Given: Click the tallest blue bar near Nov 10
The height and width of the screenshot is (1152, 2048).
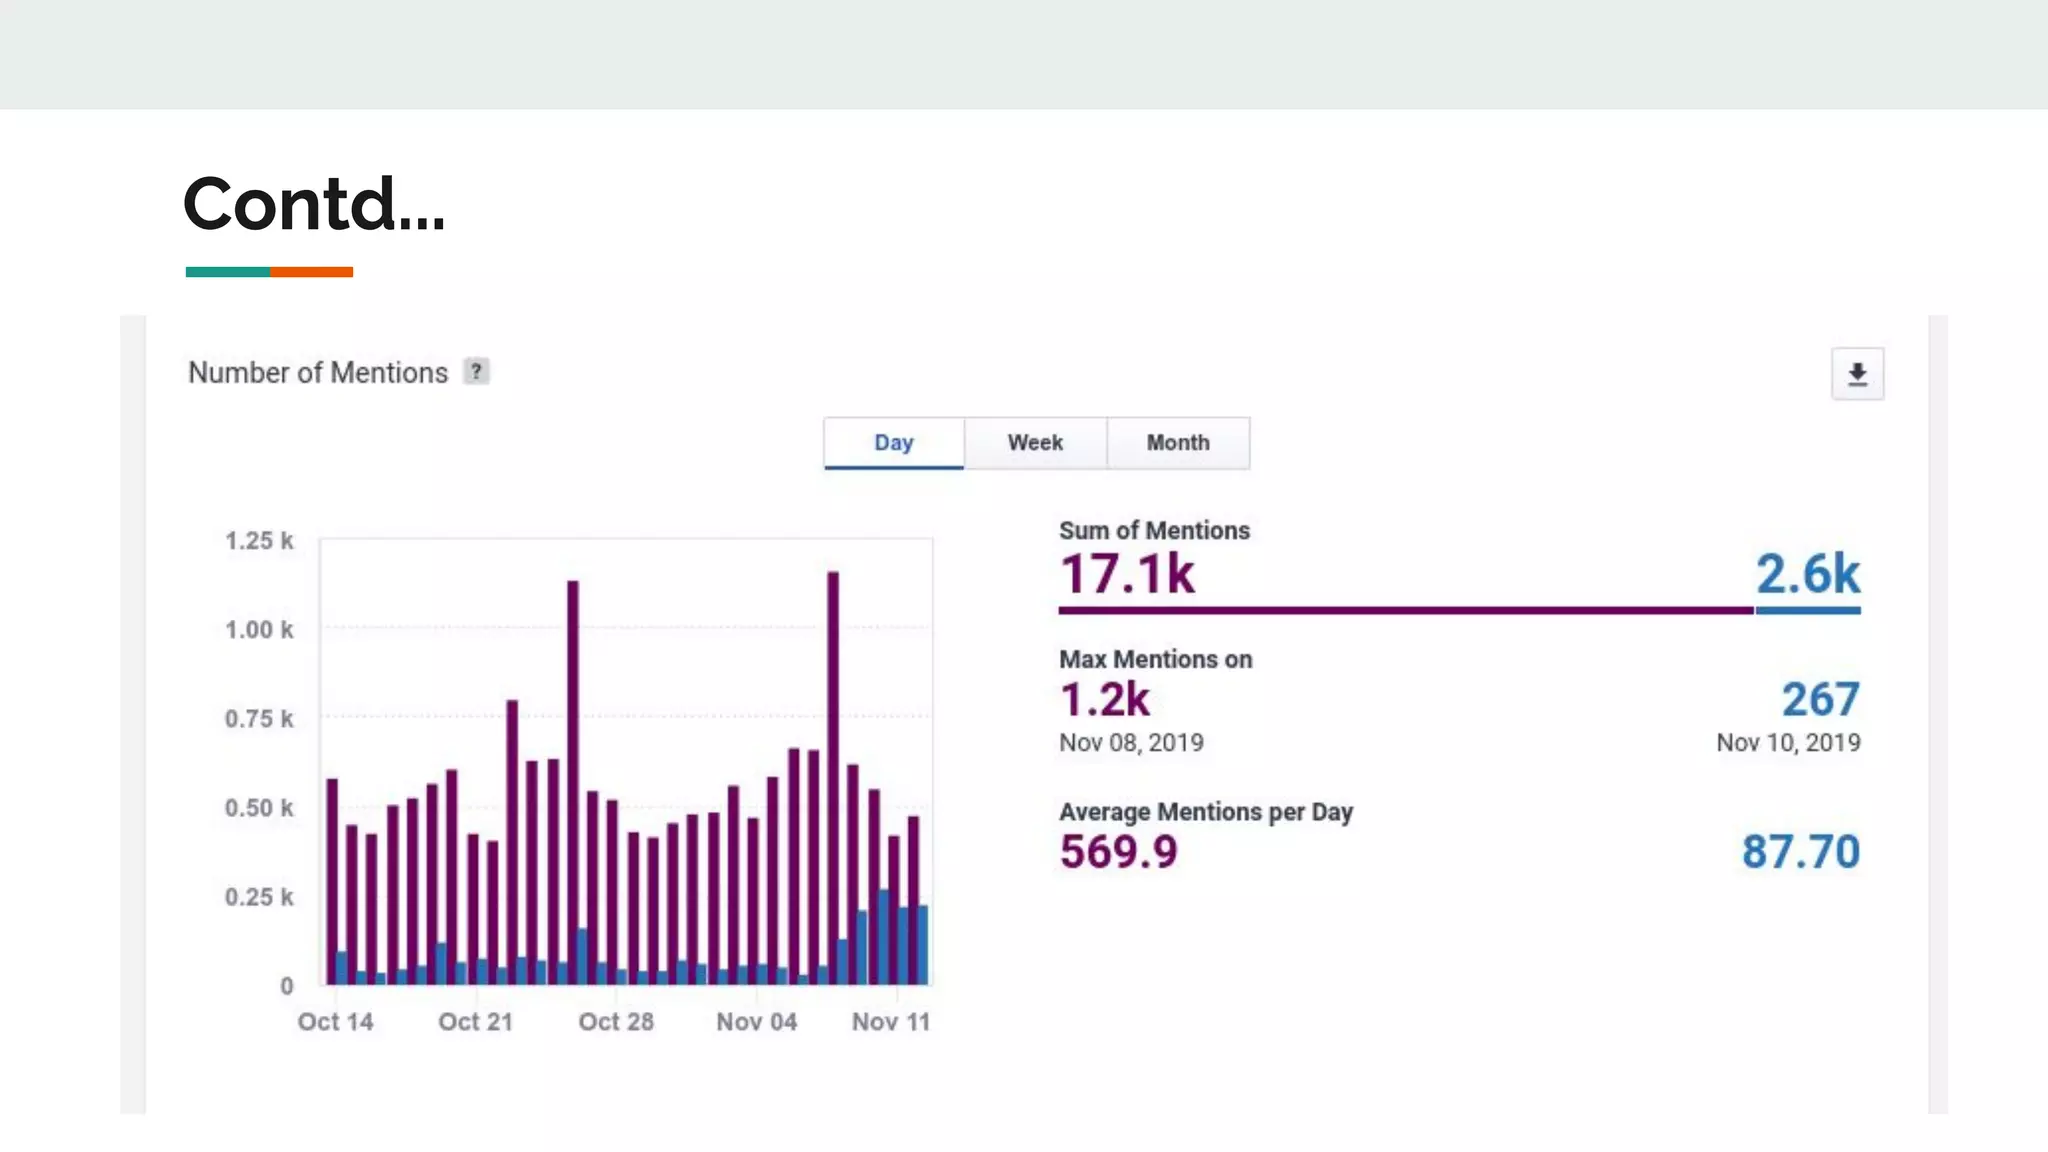Looking at the screenshot, I should click(884, 938).
